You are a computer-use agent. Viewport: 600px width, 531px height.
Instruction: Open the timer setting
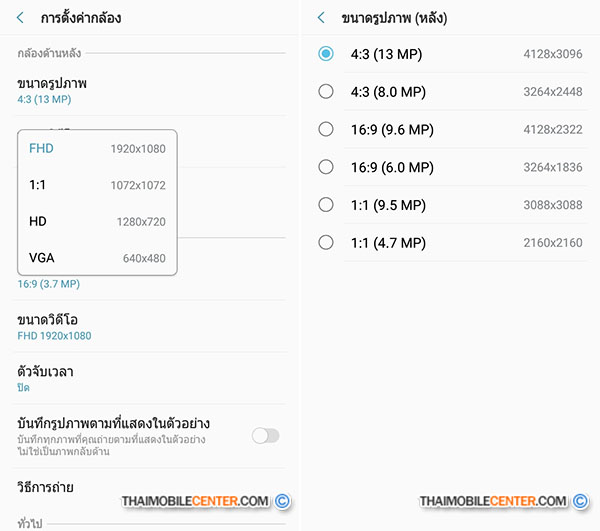point(151,379)
